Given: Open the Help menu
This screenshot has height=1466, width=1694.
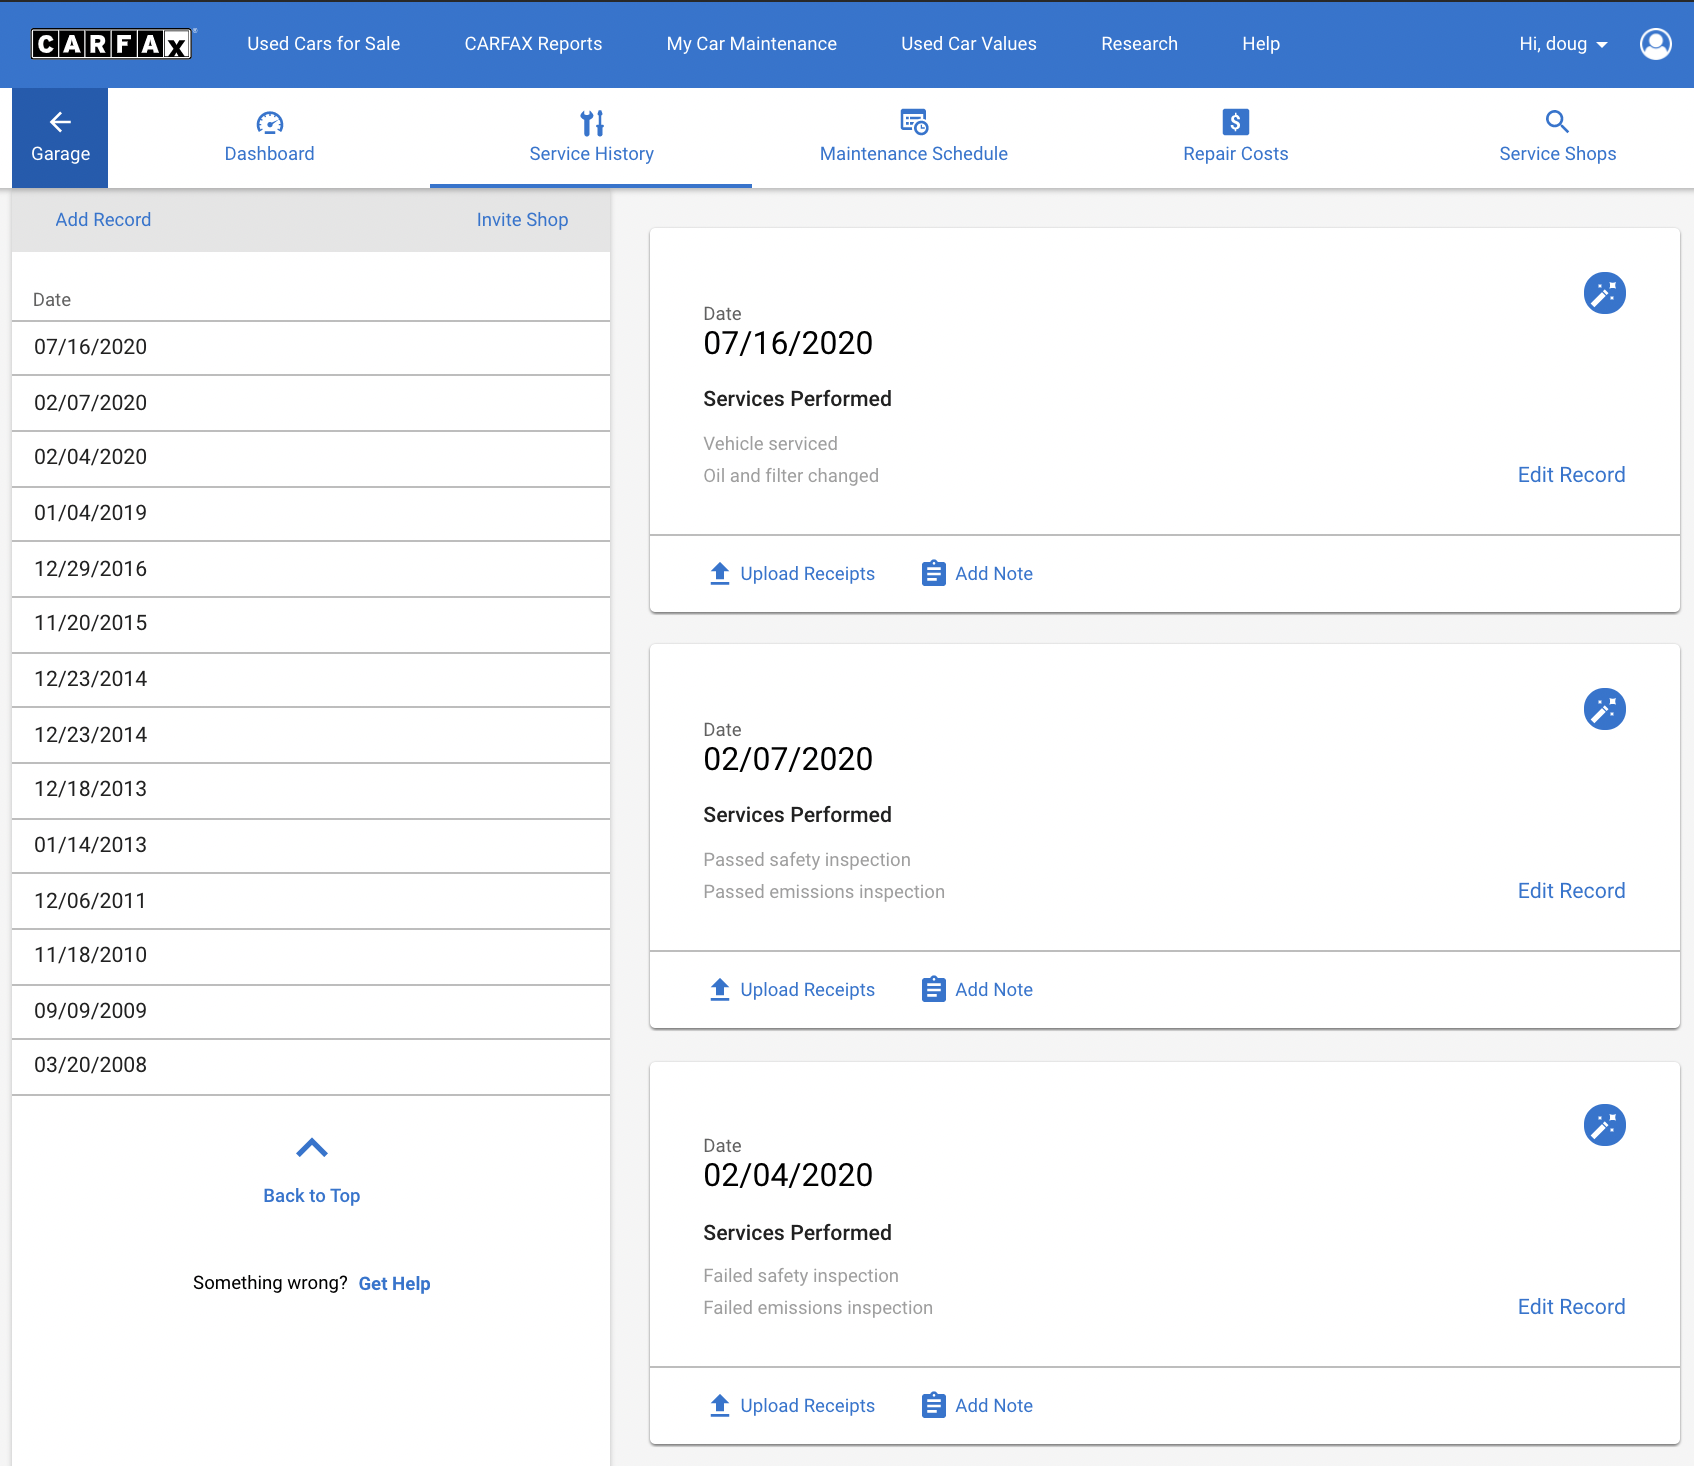Looking at the screenshot, I should pyautogui.click(x=1261, y=44).
